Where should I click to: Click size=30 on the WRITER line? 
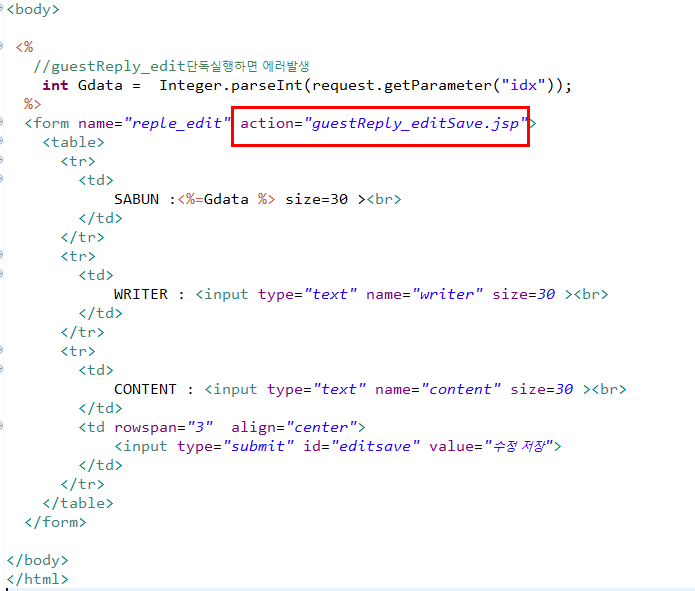(x=524, y=294)
